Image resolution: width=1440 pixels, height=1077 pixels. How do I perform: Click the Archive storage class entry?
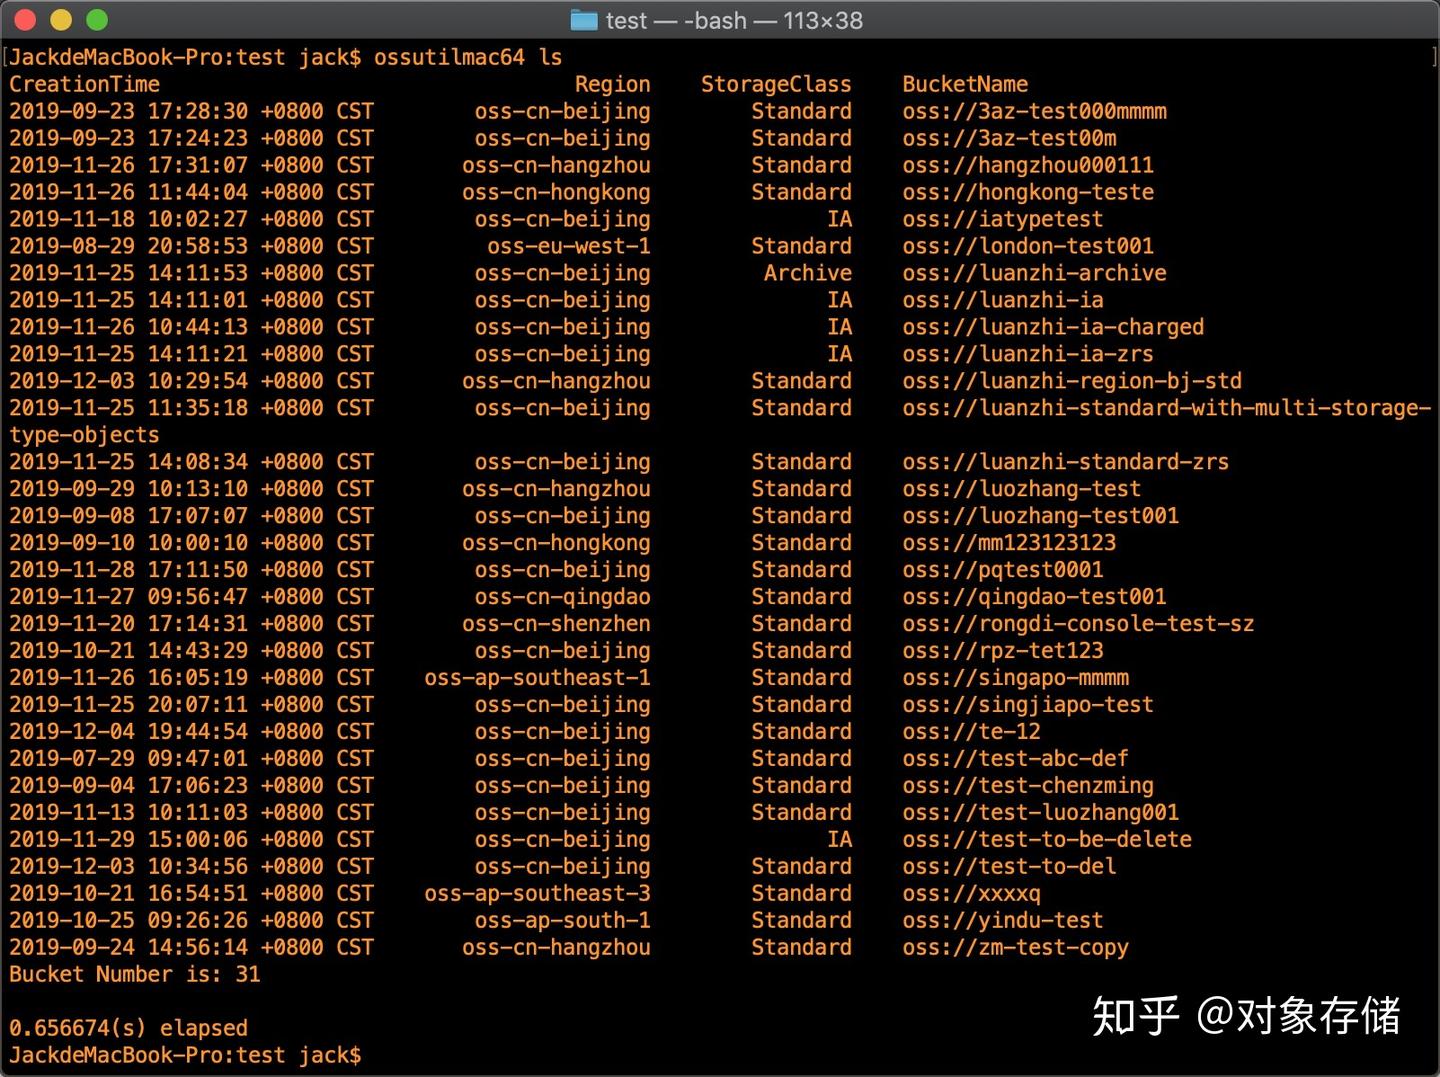pos(808,273)
